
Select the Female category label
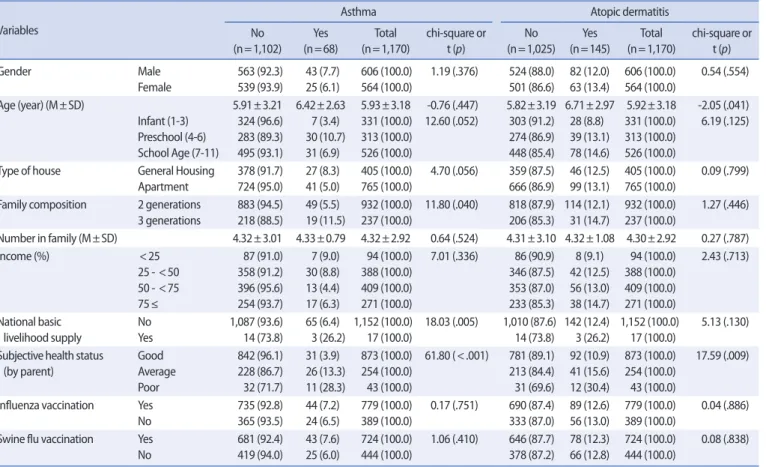(x=154, y=87)
